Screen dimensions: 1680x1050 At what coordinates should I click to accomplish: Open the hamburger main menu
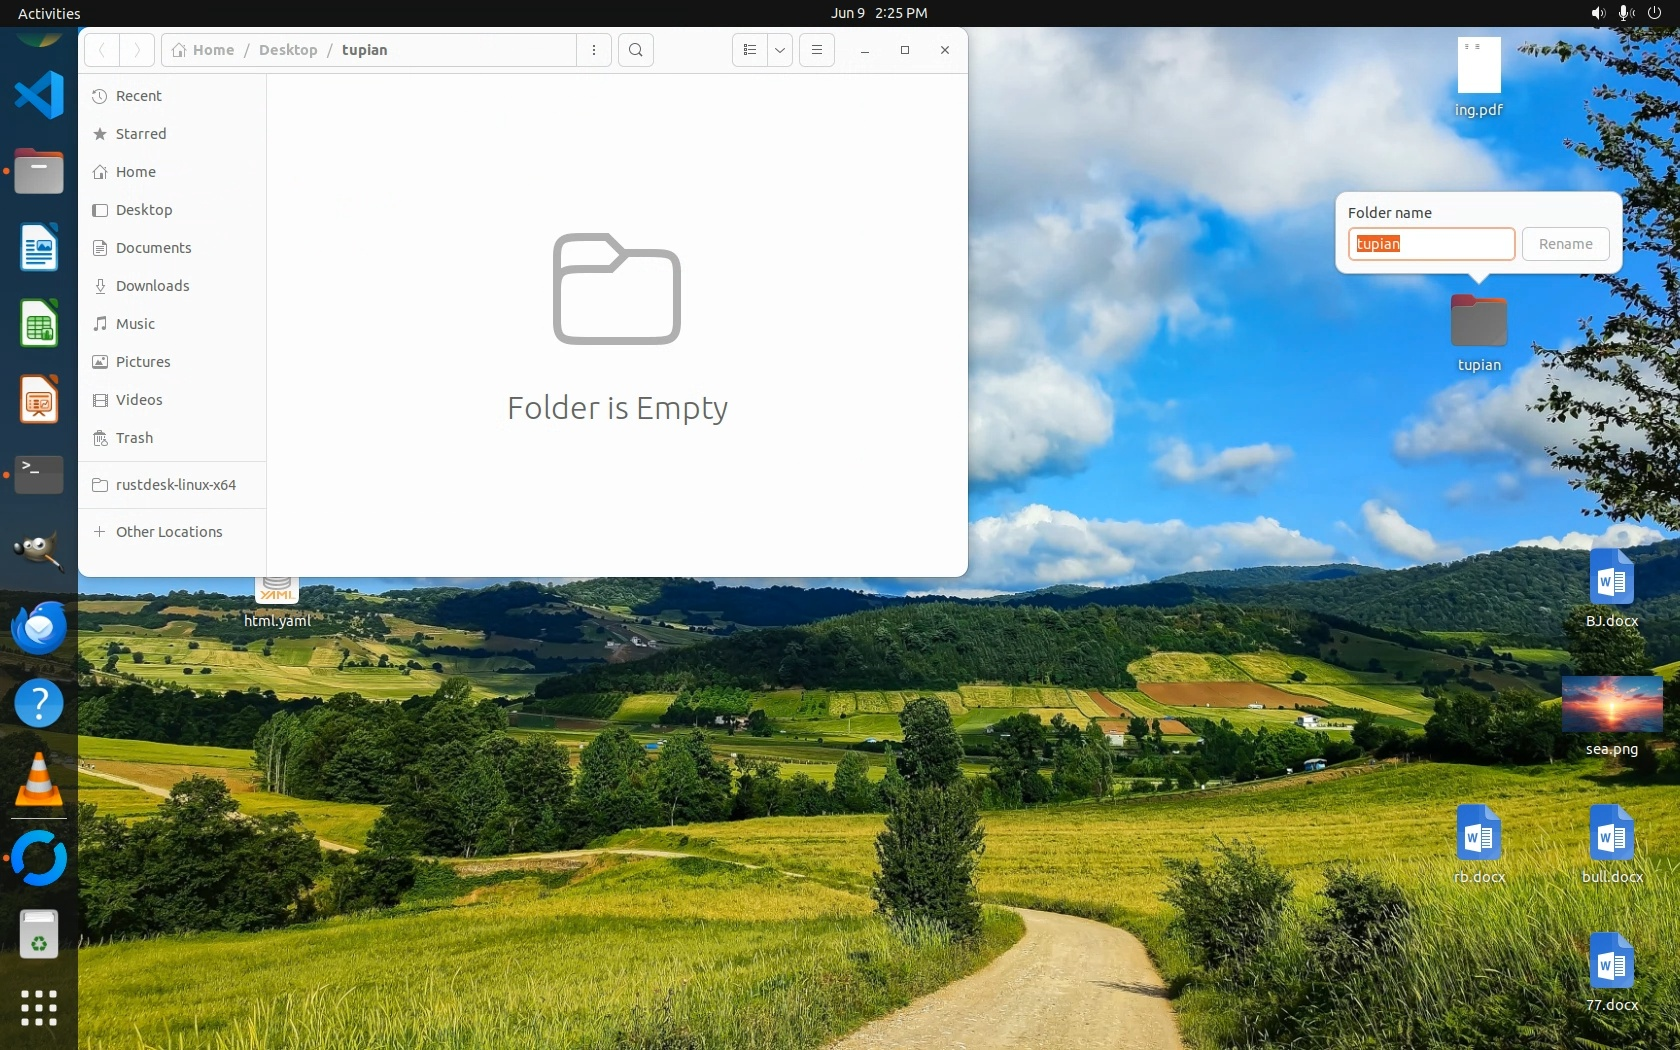(x=817, y=50)
